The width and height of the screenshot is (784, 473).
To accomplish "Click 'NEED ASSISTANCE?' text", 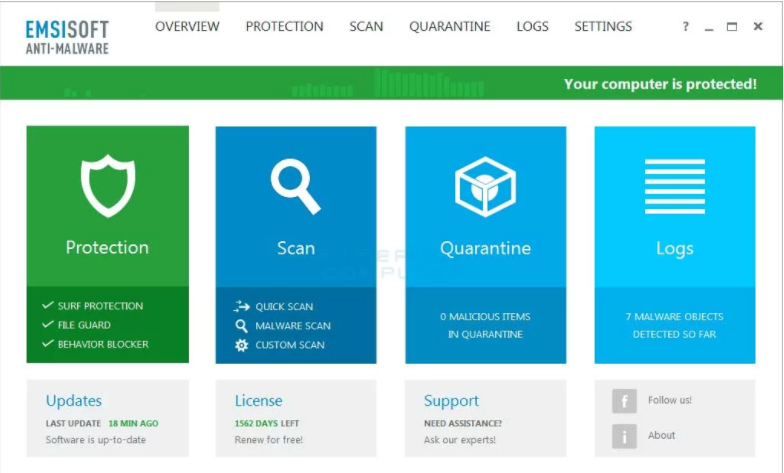I will pyautogui.click(x=462, y=424).
